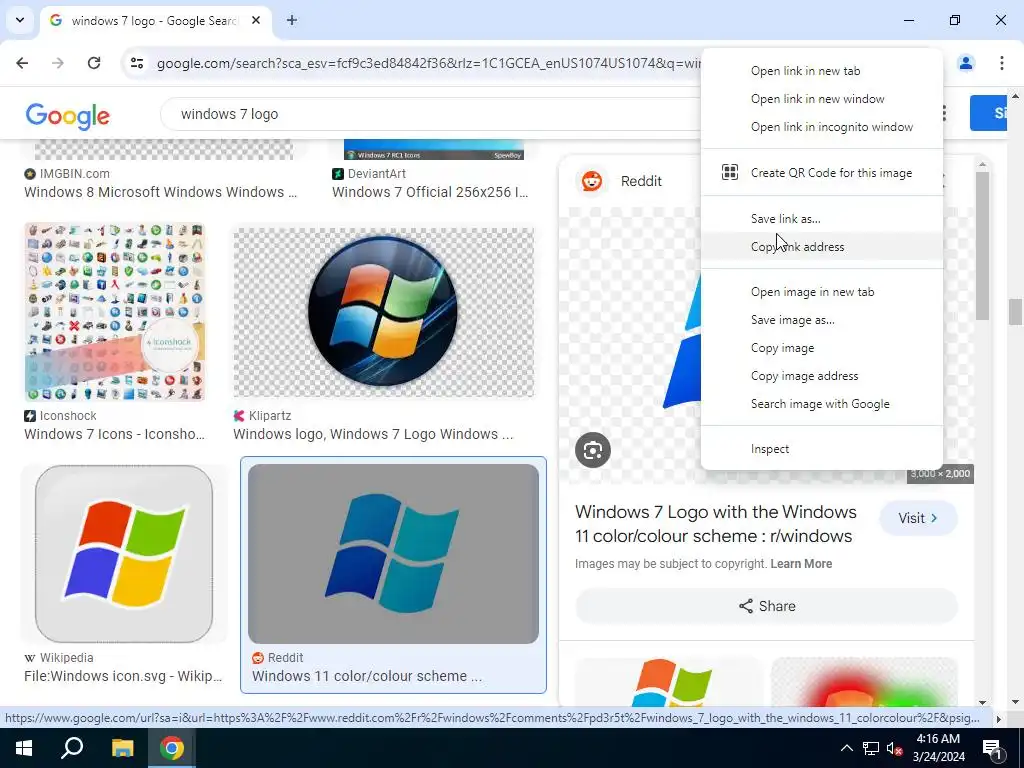Click the Visit button in preview panel
Viewport: 1024px width, 768px height.
pyautogui.click(x=918, y=518)
